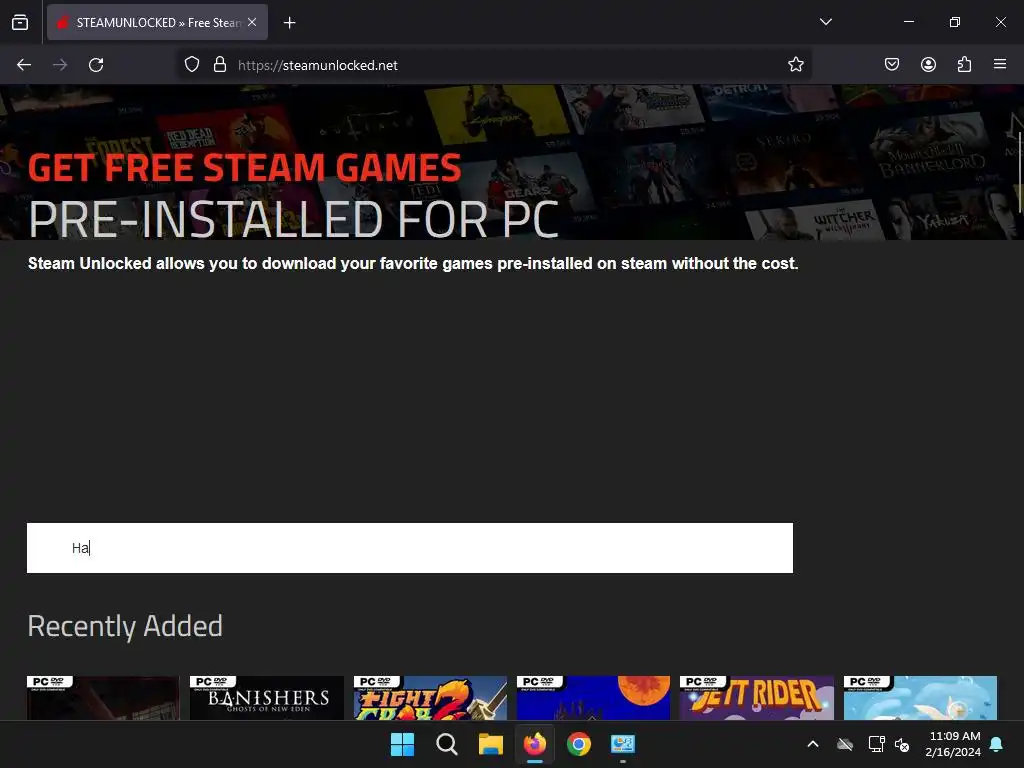The height and width of the screenshot is (768, 1024).
Task: Click the OneDrive cloud tray icon
Action: pos(845,744)
